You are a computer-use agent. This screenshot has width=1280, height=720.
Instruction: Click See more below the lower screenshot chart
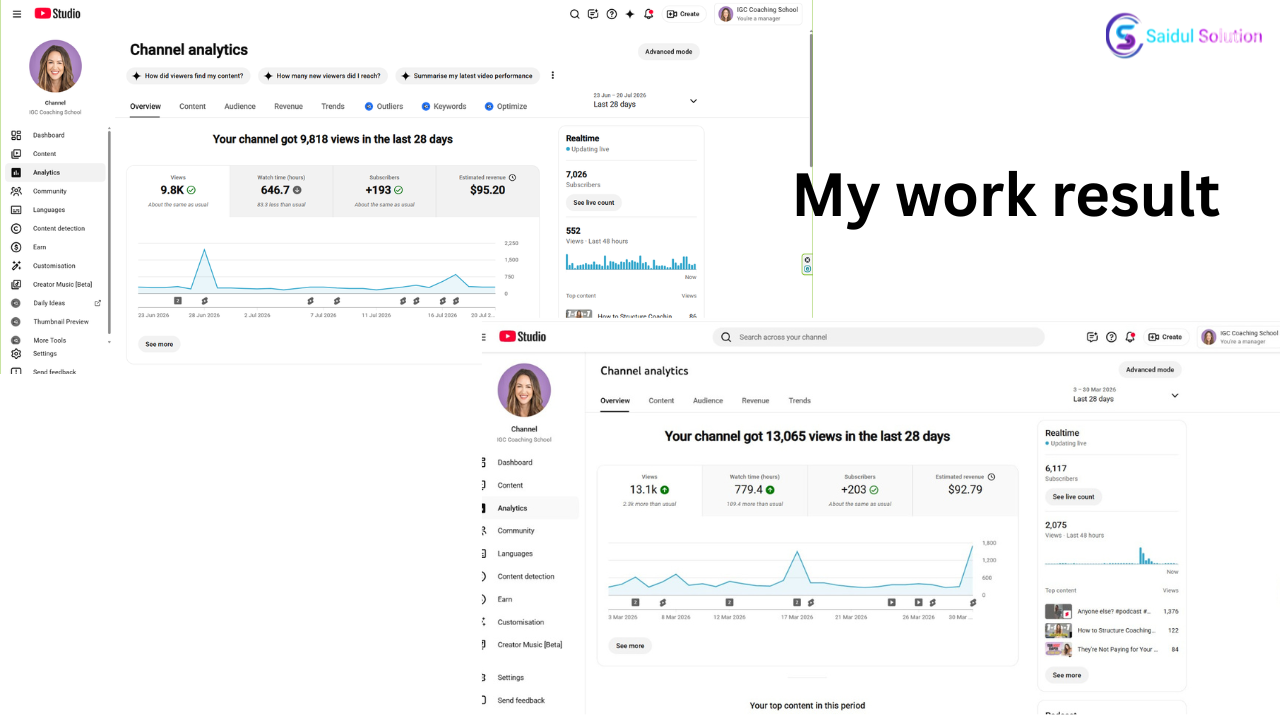pyautogui.click(x=630, y=646)
